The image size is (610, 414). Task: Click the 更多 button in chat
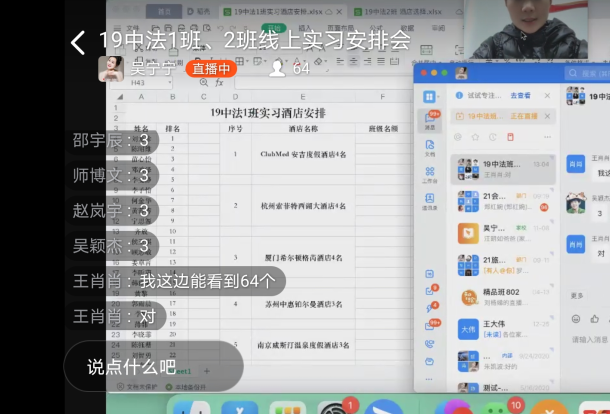click(x=577, y=296)
